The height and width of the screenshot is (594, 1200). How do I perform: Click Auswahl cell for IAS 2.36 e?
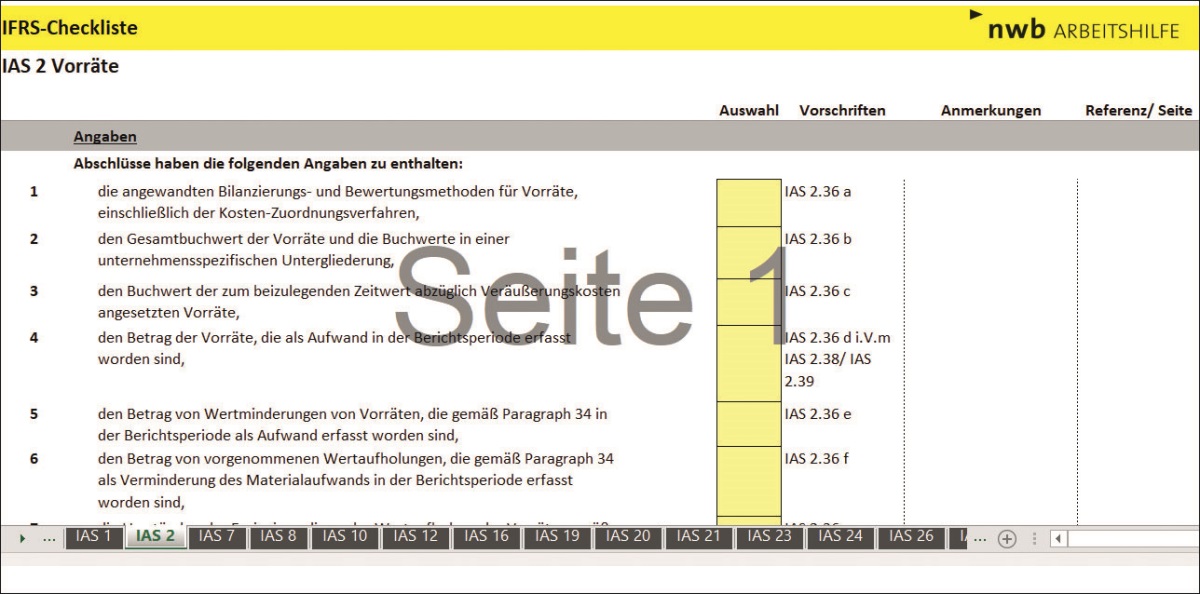748,423
